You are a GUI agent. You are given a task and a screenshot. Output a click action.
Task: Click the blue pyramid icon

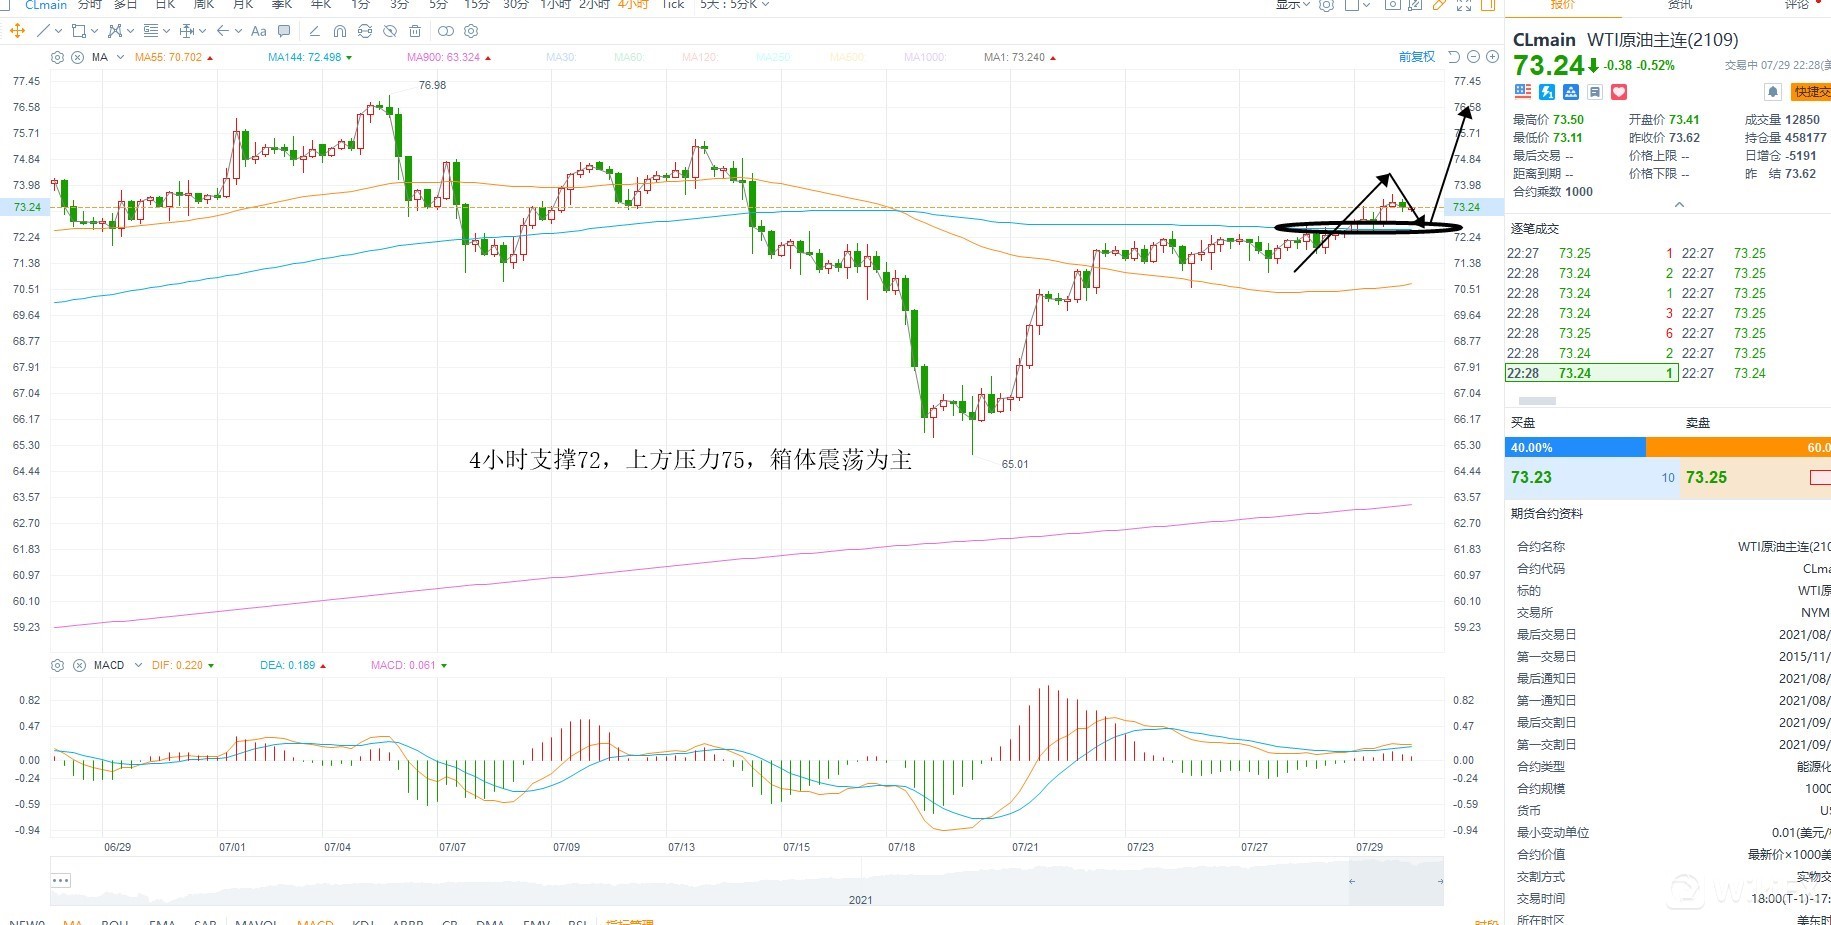[1571, 92]
